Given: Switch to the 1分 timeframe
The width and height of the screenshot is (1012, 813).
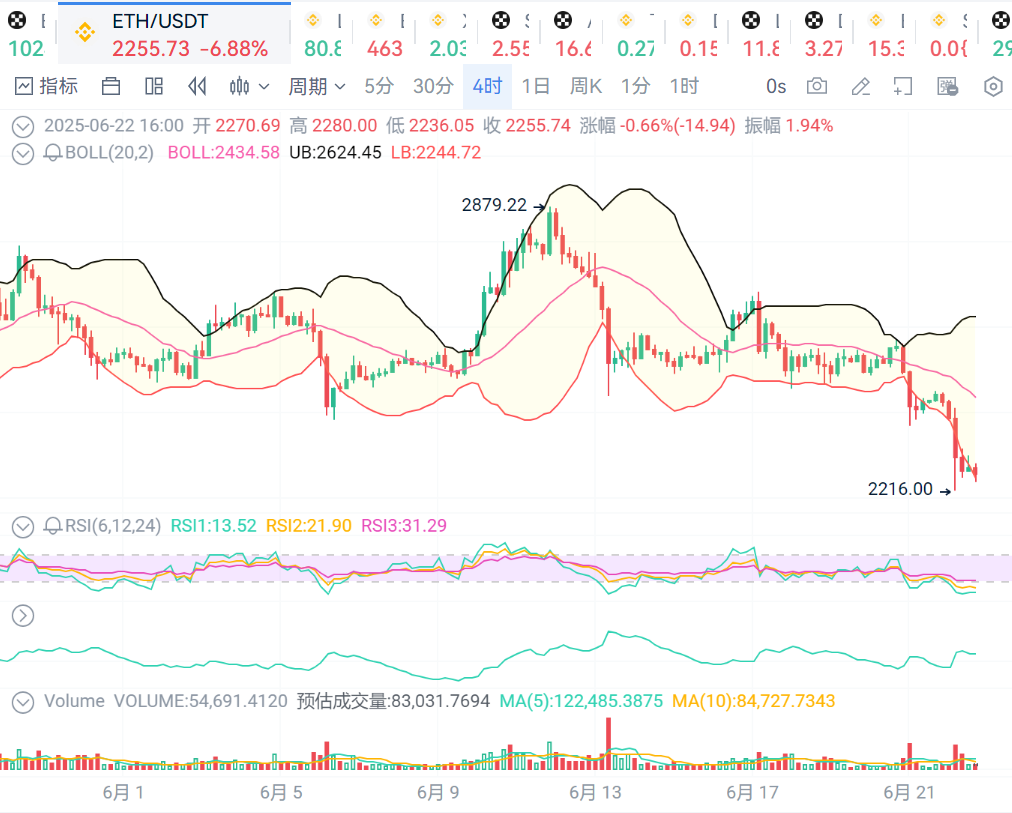Looking at the screenshot, I should pyautogui.click(x=635, y=86).
